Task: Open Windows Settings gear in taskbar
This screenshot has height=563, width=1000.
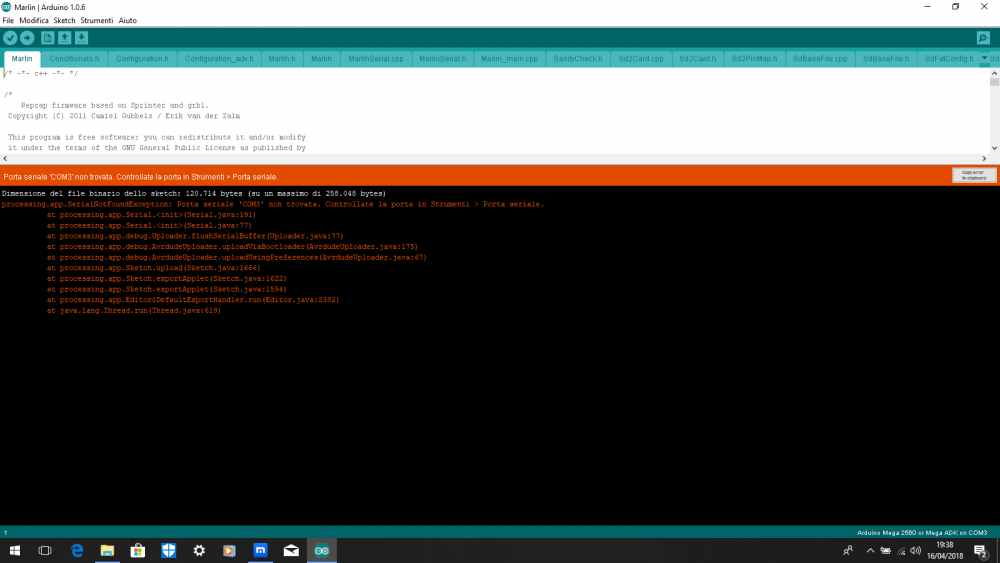Action: [x=199, y=550]
